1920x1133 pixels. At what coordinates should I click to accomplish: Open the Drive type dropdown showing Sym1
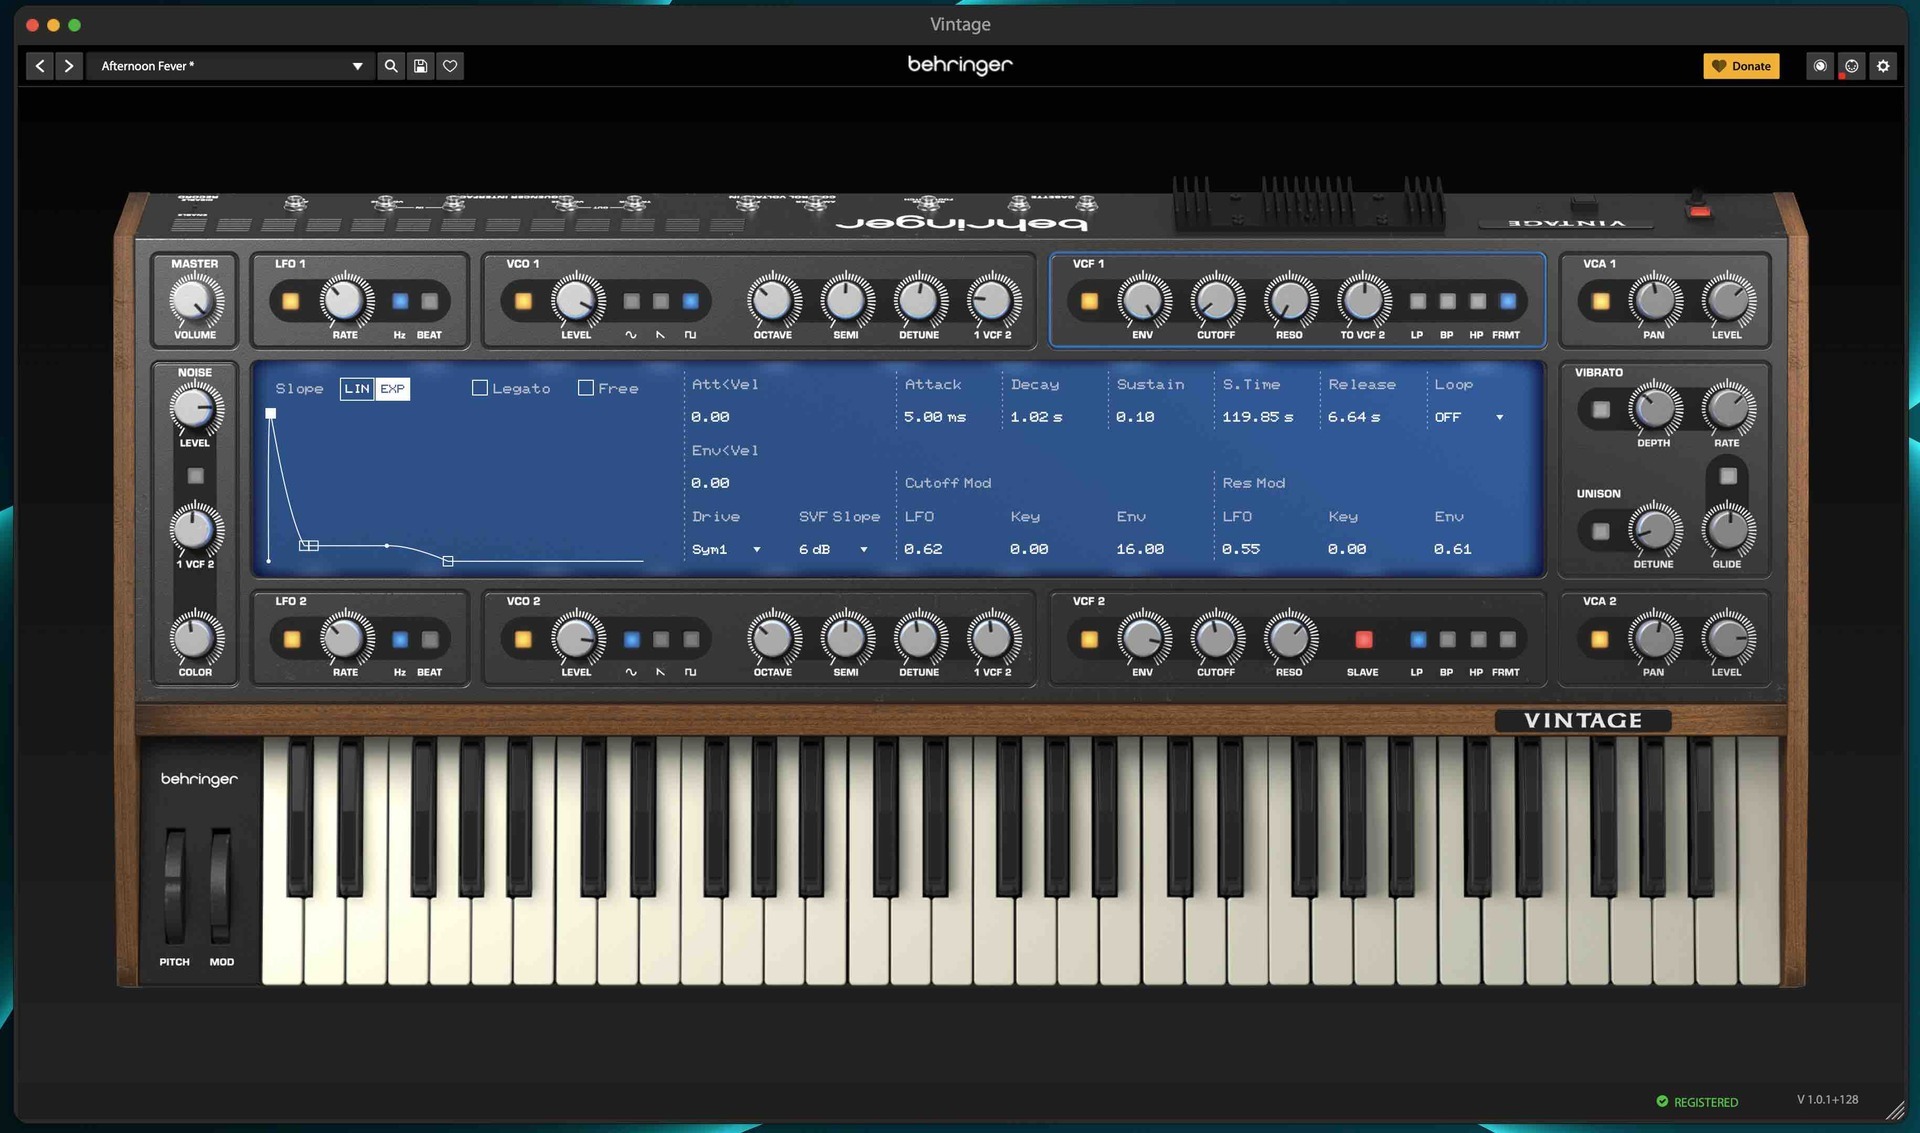(x=727, y=549)
